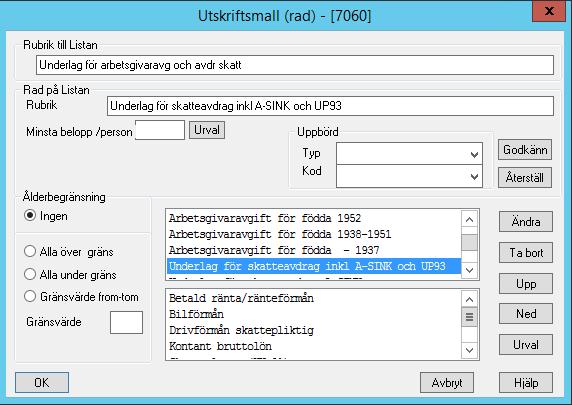Move row down with Ned button

(x=526, y=313)
